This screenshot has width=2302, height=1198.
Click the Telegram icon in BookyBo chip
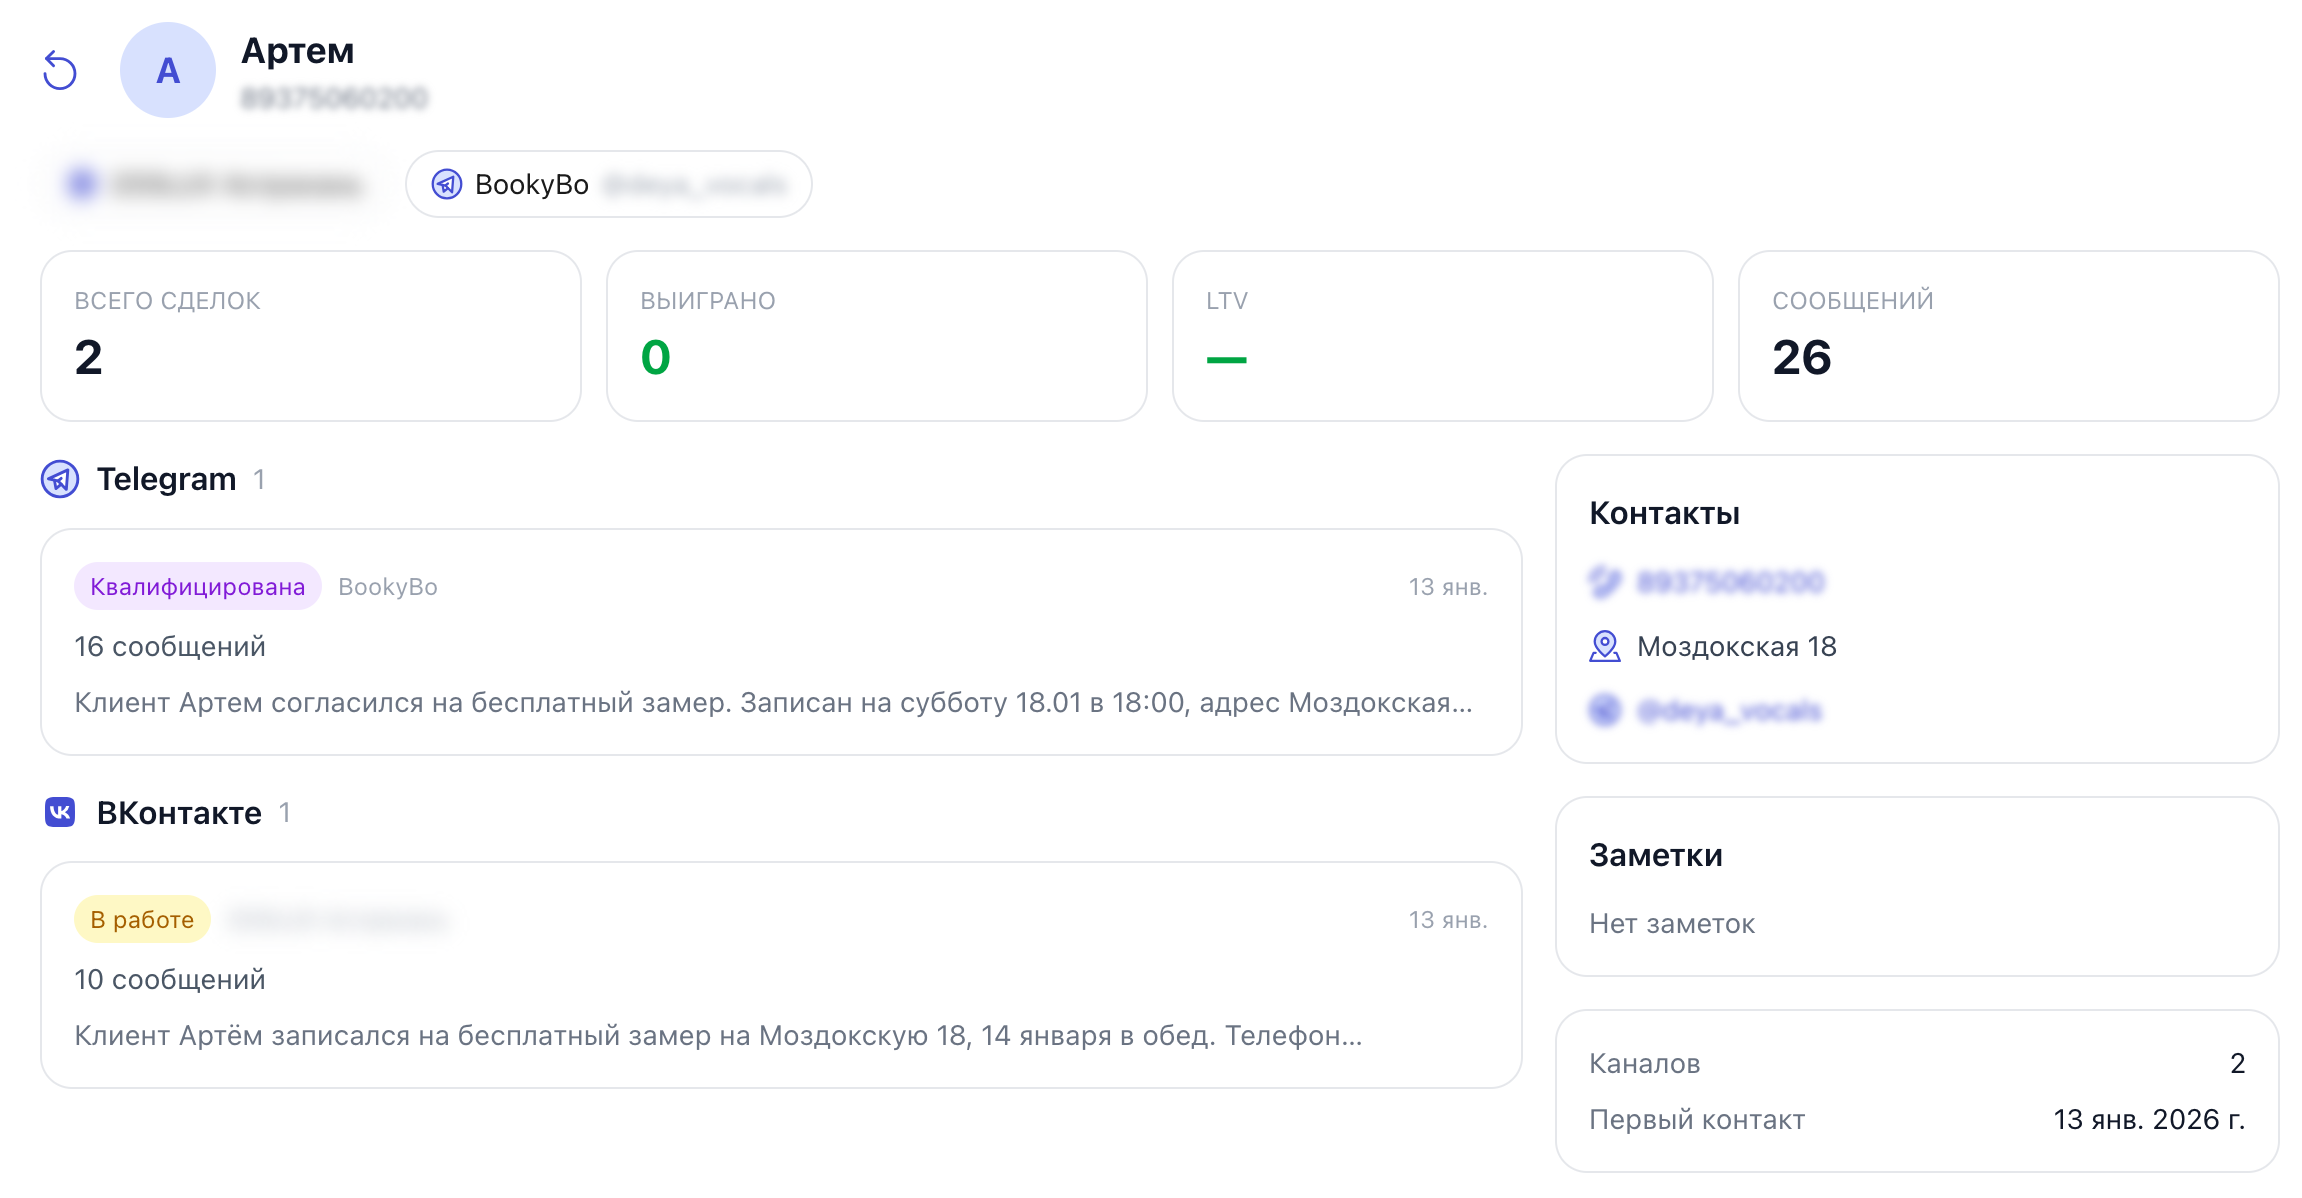tap(446, 184)
